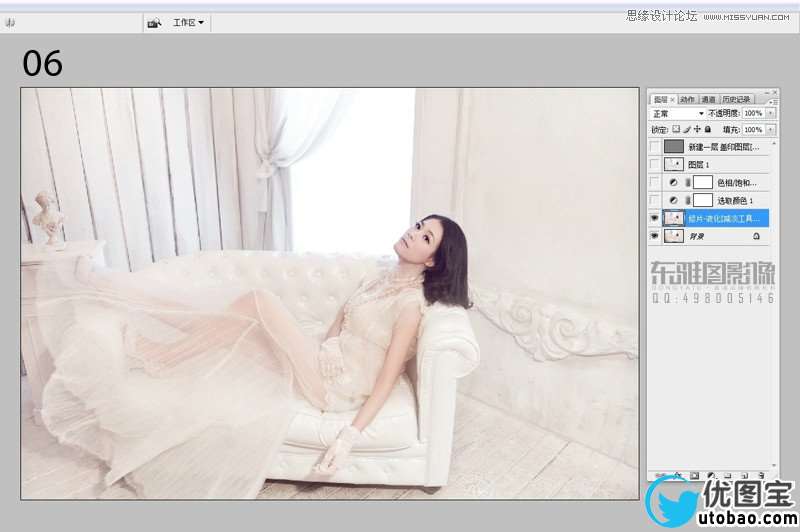Open the layers panel options menu icon
Viewport: 800px width, 532px height.
pos(772,102)
